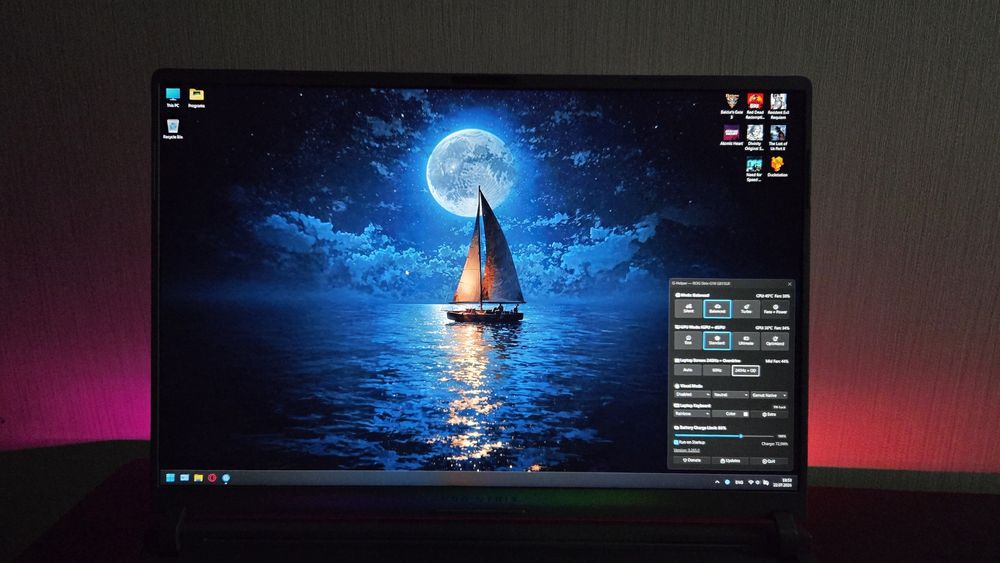Open Fans + Power settings
This screenshot has width=1000, height=563.
pos(775,309)
